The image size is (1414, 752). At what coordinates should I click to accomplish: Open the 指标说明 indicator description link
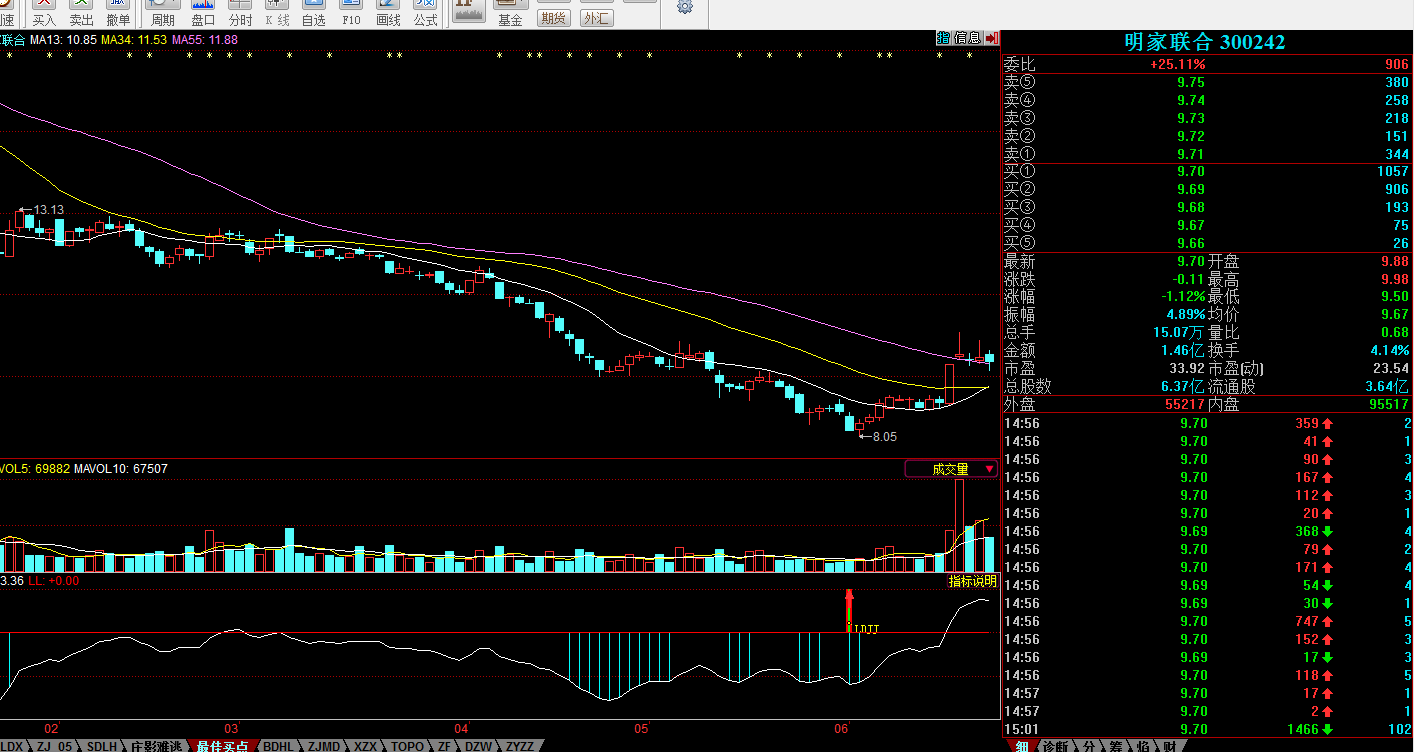coord(972,581)
